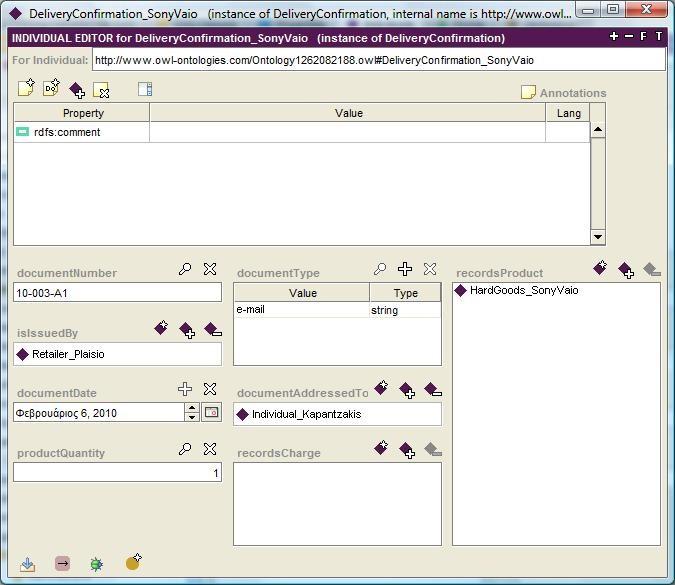This screenshot has width=675, height=585.
Task: Click the T button in the editor header
Action: pyautogui.click(x=659, y=36)
